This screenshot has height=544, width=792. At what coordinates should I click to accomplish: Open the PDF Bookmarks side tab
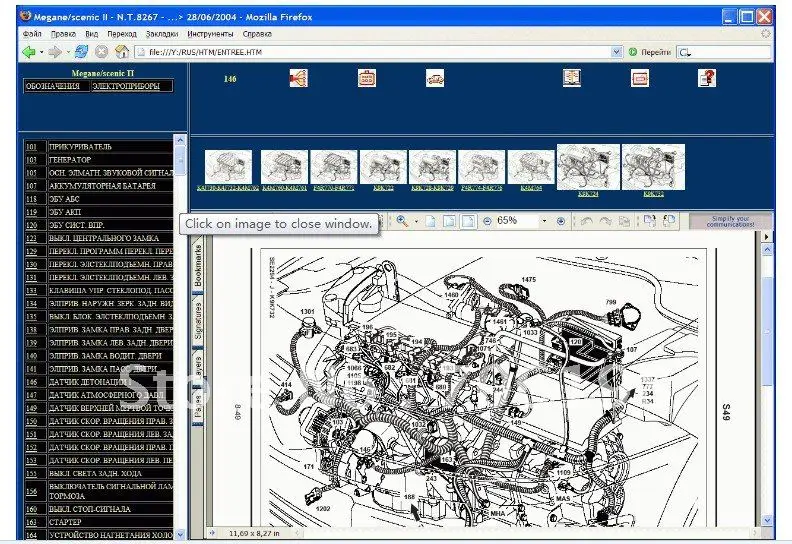coord(197,265)
